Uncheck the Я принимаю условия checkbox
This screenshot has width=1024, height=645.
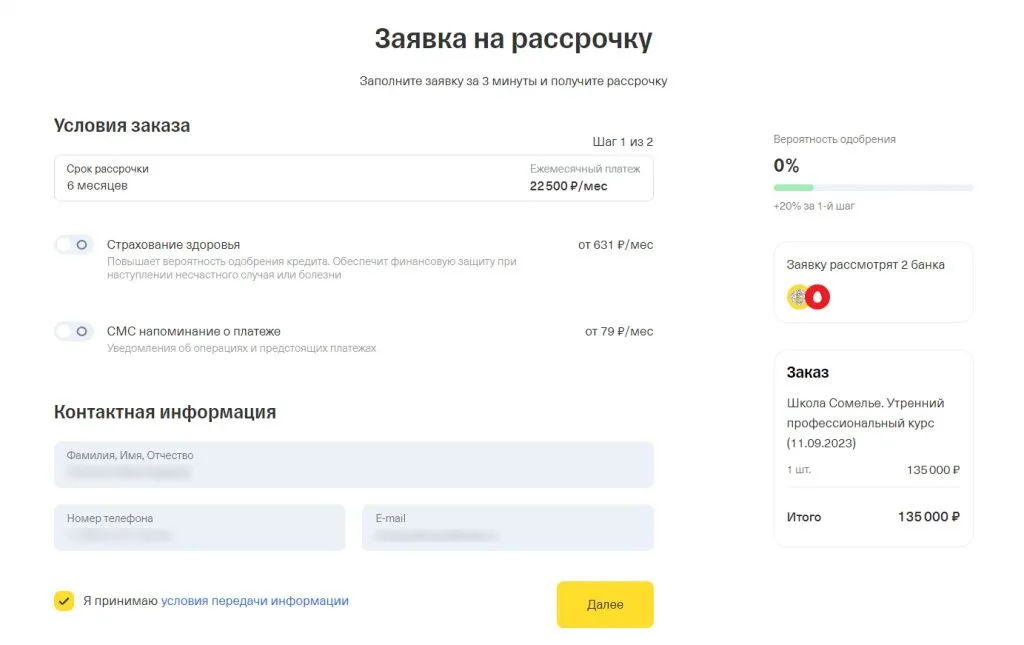[x=62, y=600]
